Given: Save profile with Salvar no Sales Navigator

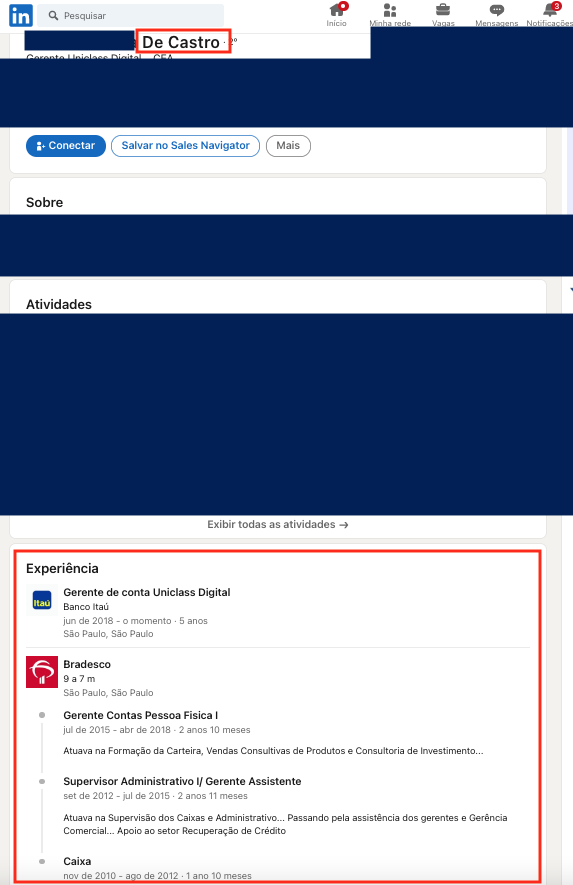Looking at the screenshot, I should pos(185,146).
